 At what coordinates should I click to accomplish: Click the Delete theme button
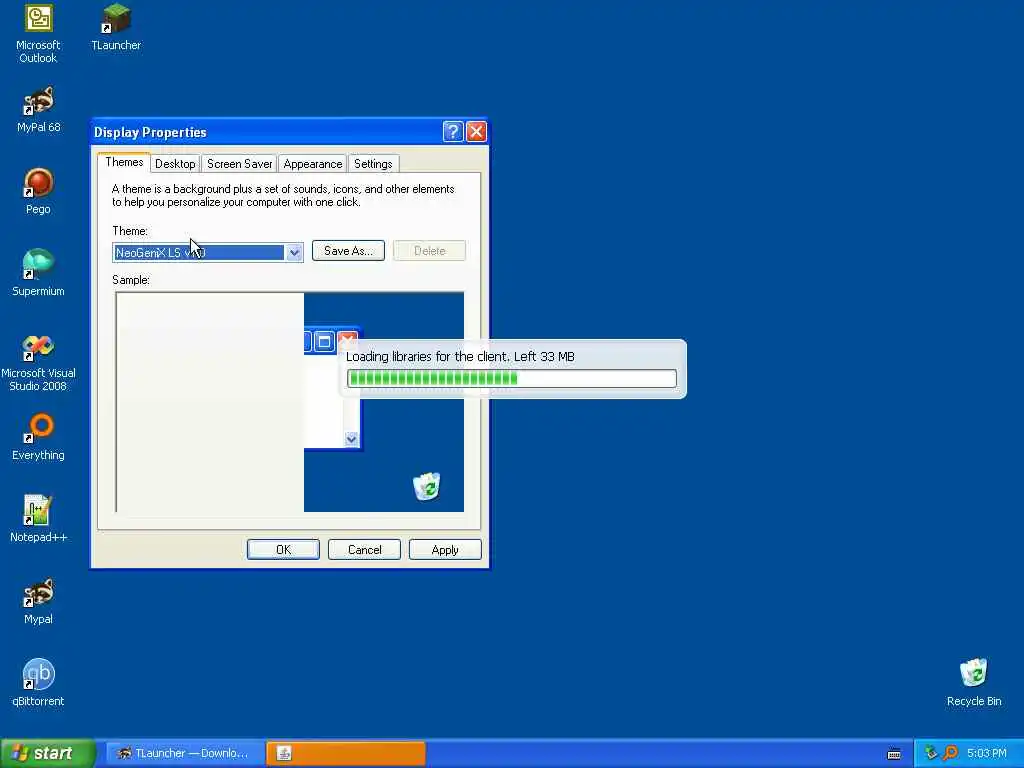click(x=429, y=251)
